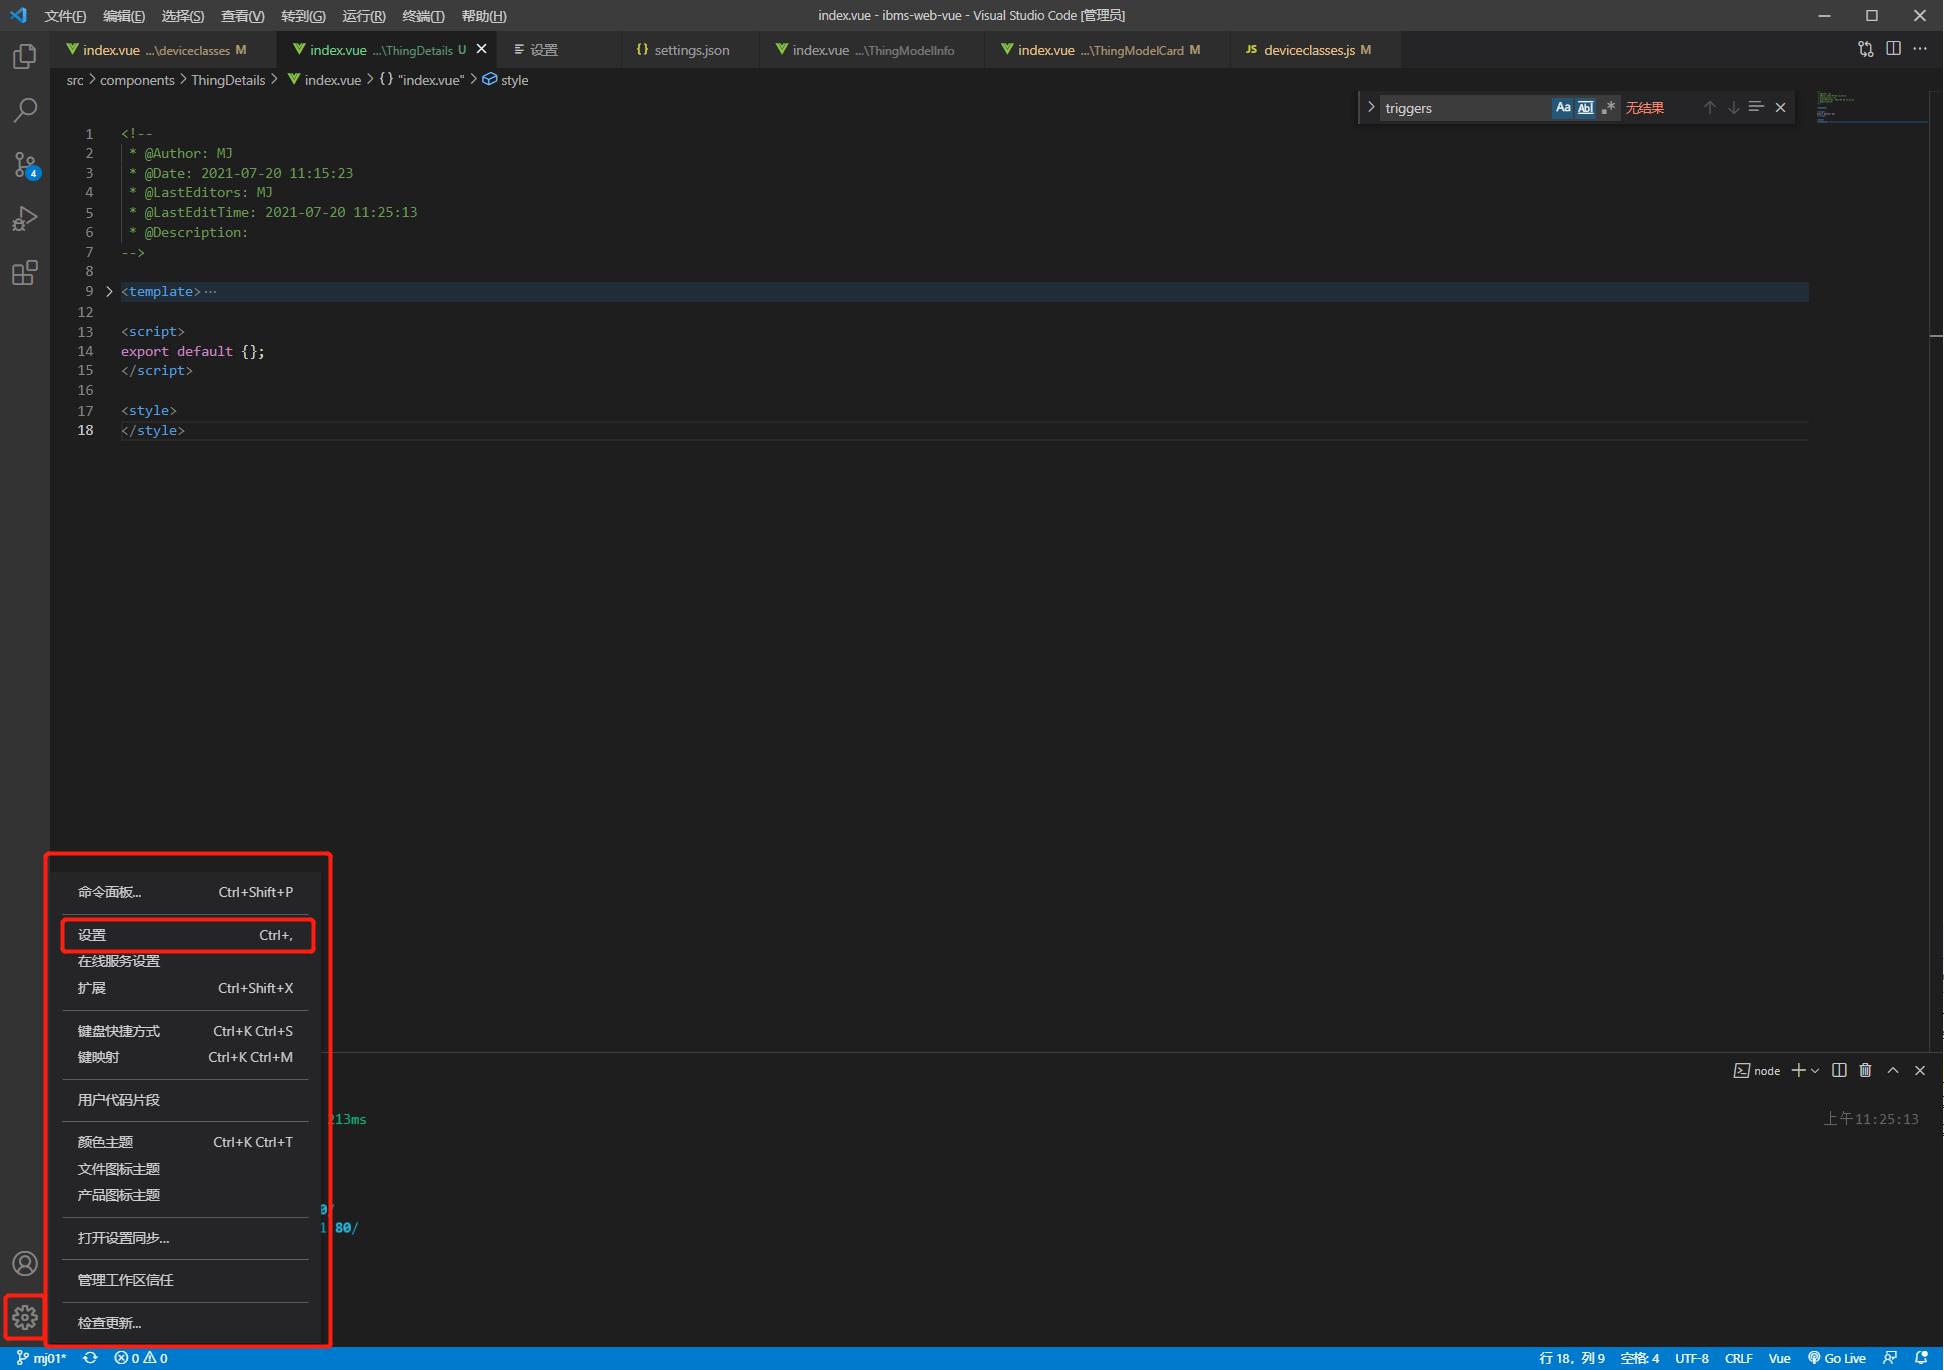Screen dimensions: 1944x1370
Task: Choose 键映射 menu entry
Action: coord(185,1057)
